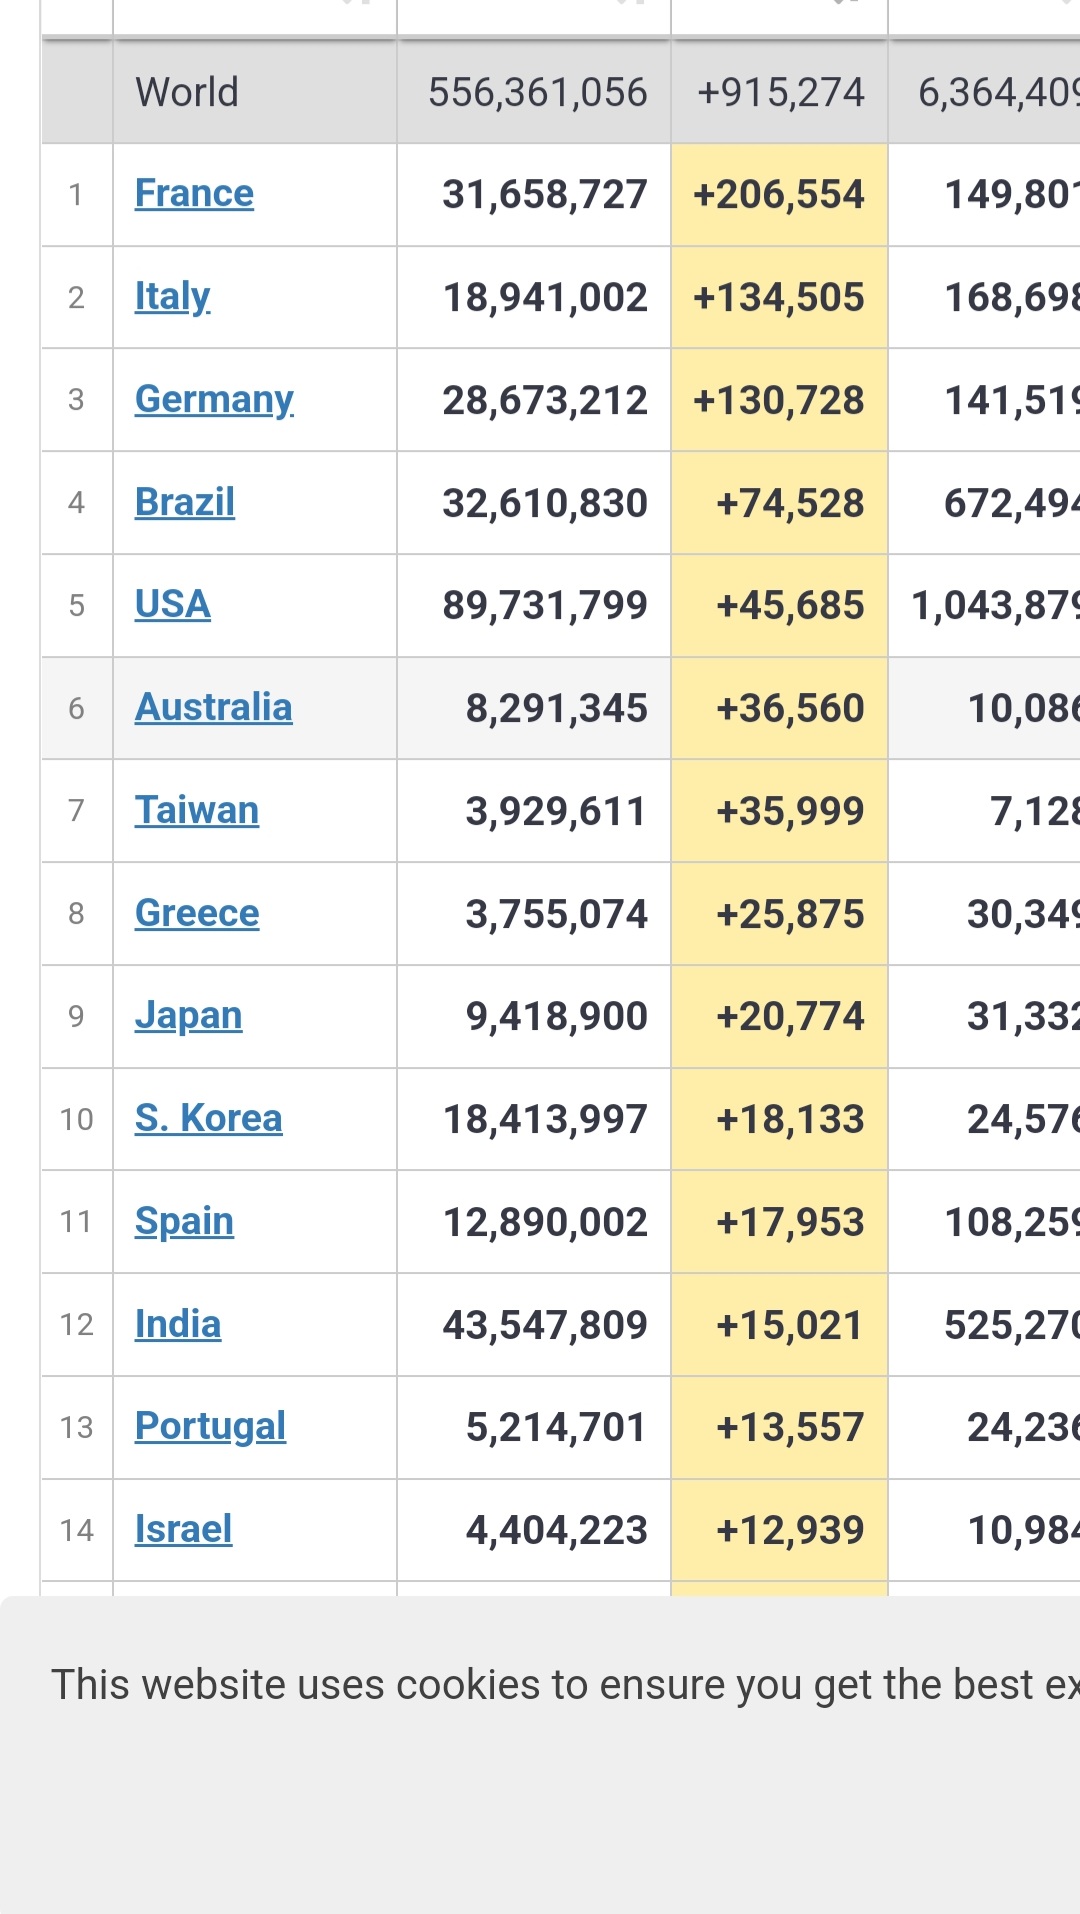This screenshot has height=1914, width=1080.
Task: Click the Germany link in the table
Action: (x=214, y=399)
